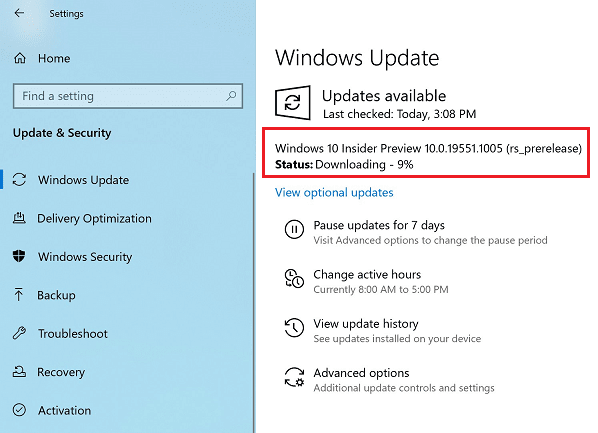Image resolution: width=598 pixels, height=433 pixels.
Task: Click the update history clock icon
Action: [x=294, y=327]
